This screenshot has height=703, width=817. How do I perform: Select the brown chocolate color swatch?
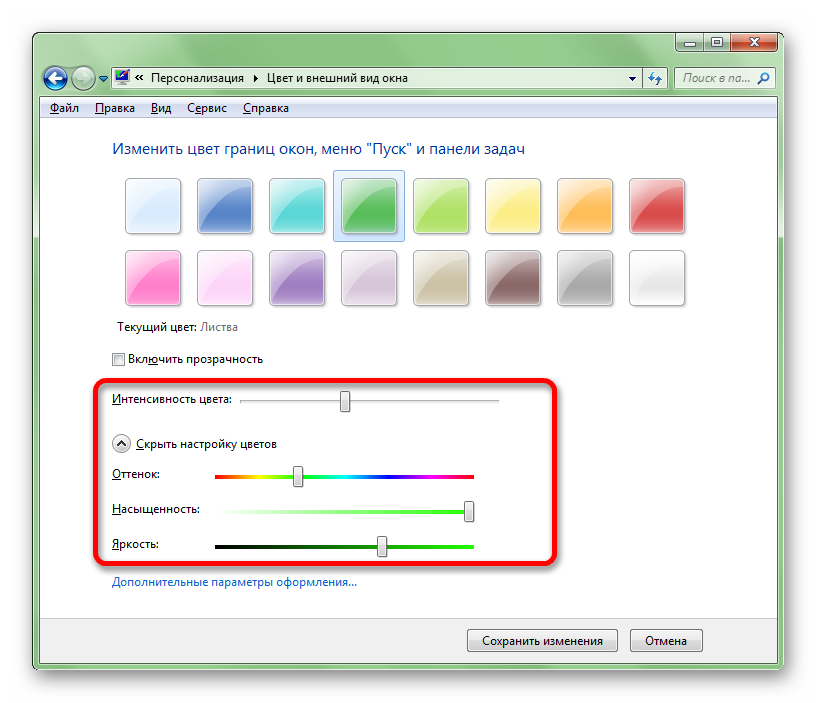[513, 278]
